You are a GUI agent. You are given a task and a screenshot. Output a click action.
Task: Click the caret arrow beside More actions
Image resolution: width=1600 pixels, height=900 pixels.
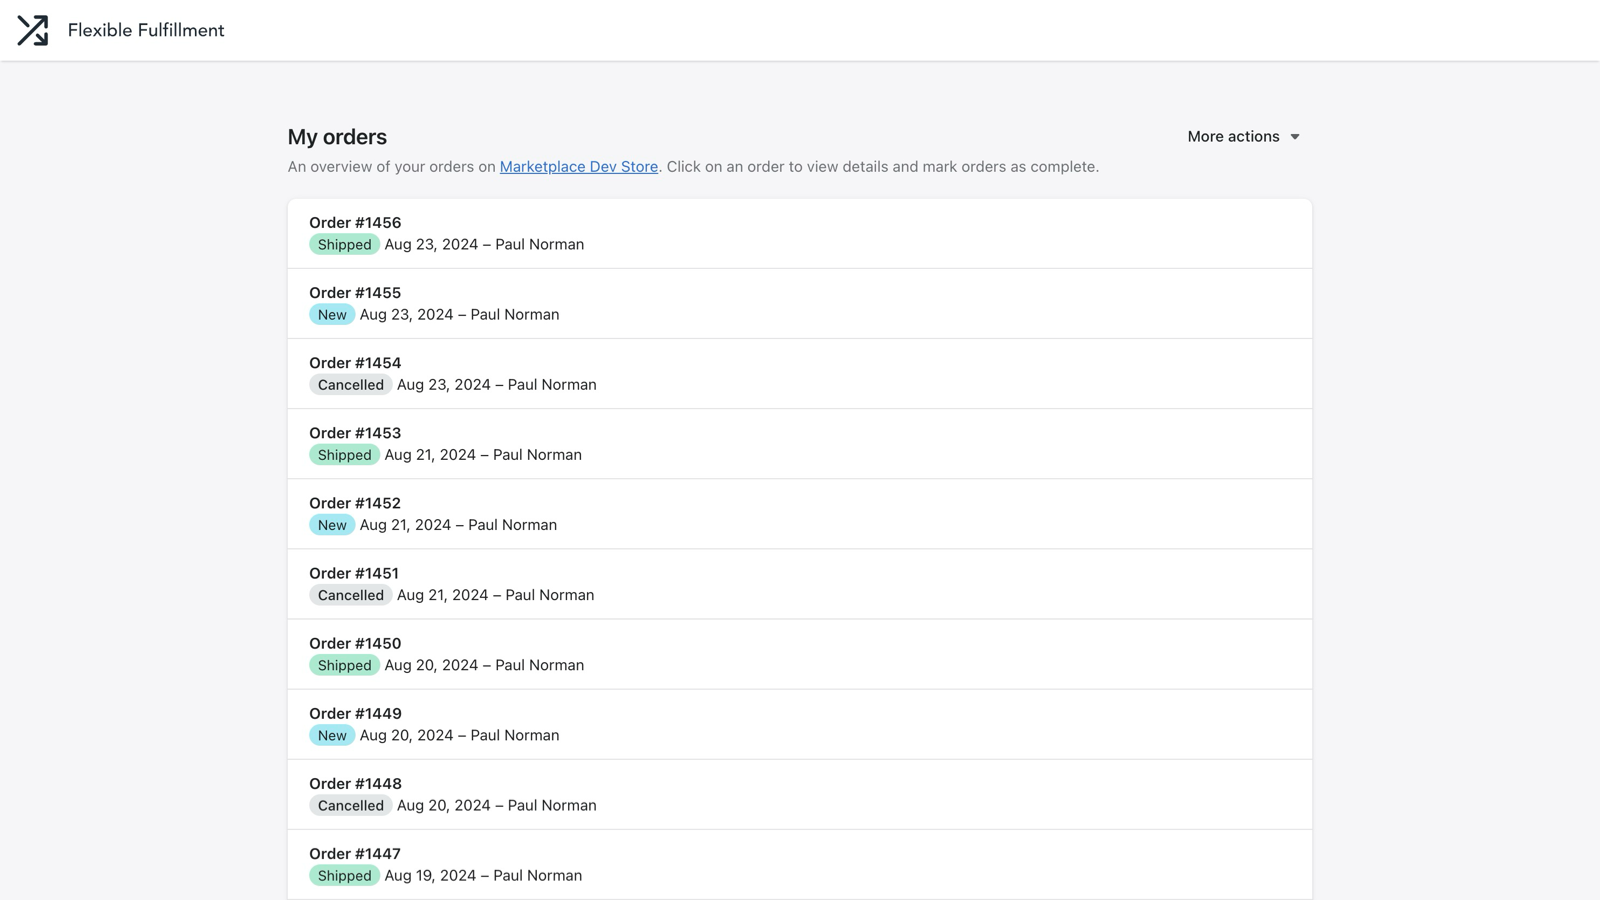(1295, 137)
